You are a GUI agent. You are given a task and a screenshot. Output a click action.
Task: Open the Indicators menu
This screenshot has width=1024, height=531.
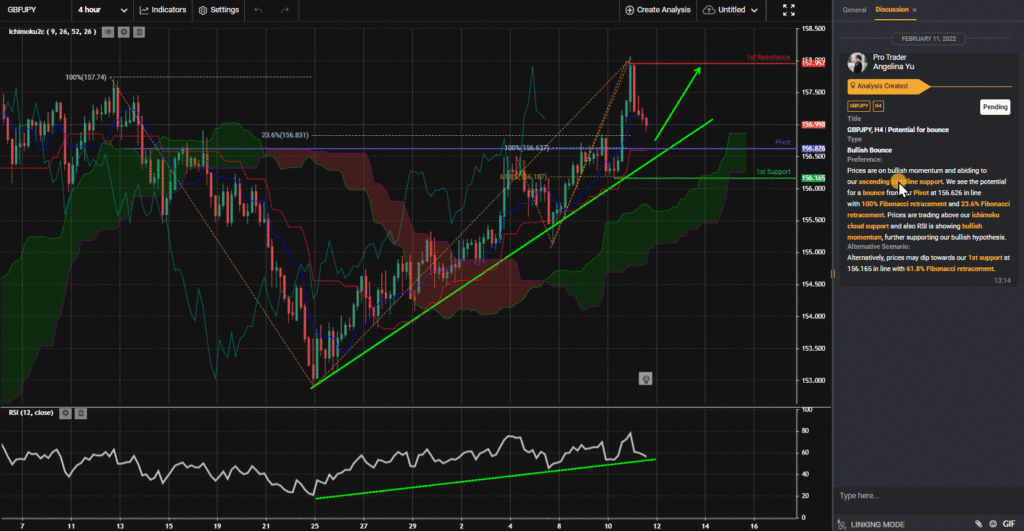(163, 10)
